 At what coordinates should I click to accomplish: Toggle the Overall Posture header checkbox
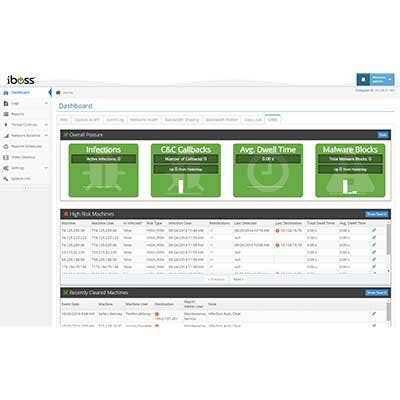(66, 135)
